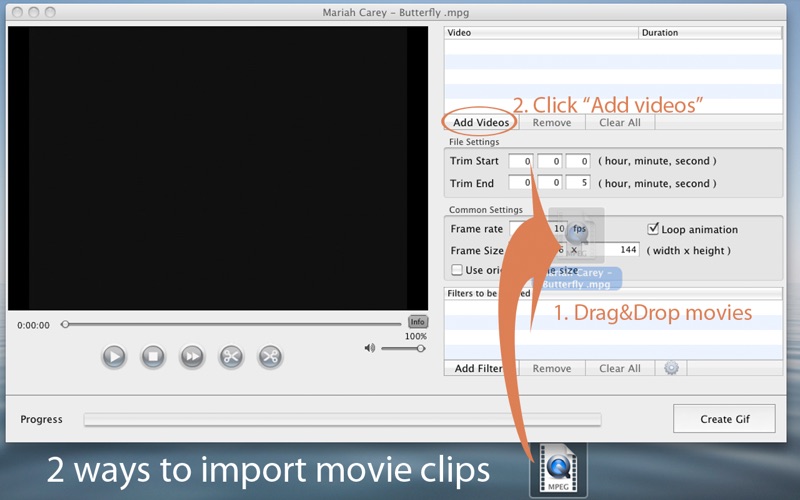Click the second scissors trim icon
Screen dimensions: 800x500
(270, 356)
